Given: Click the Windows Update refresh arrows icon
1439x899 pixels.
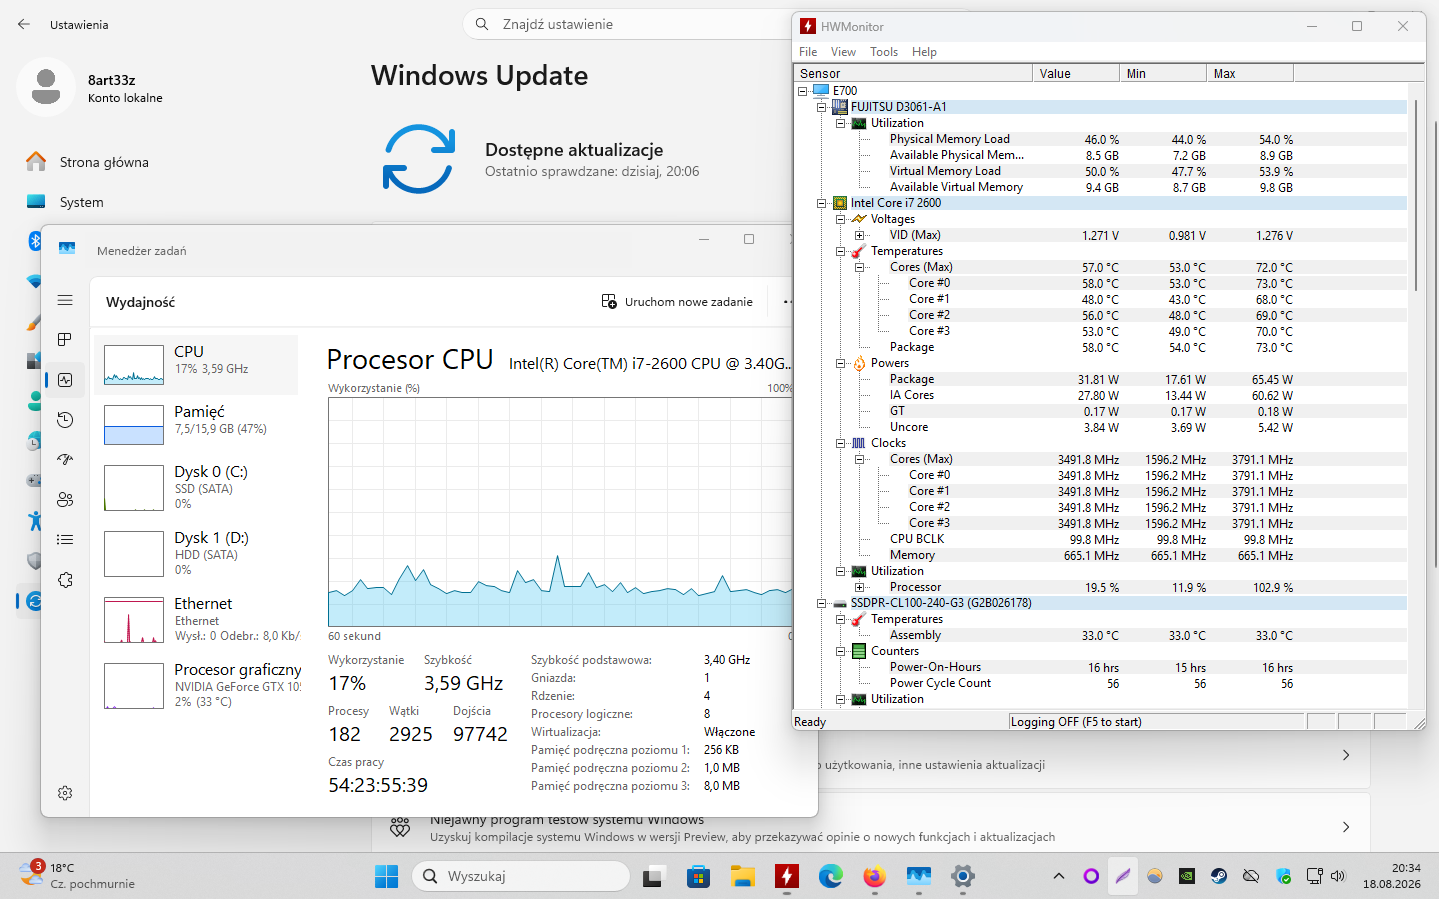Looking at the screenshot, I should point(419,159).
